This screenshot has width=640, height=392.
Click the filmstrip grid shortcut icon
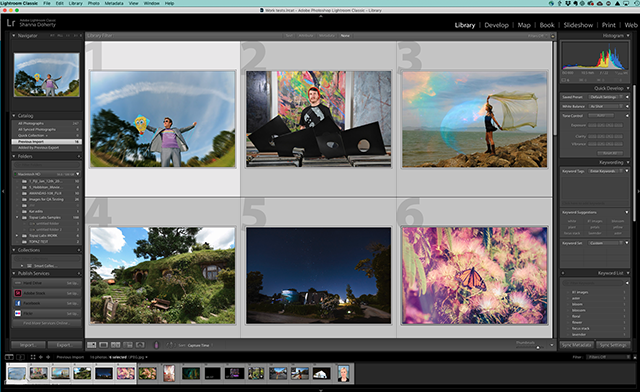tap(33, 357)
